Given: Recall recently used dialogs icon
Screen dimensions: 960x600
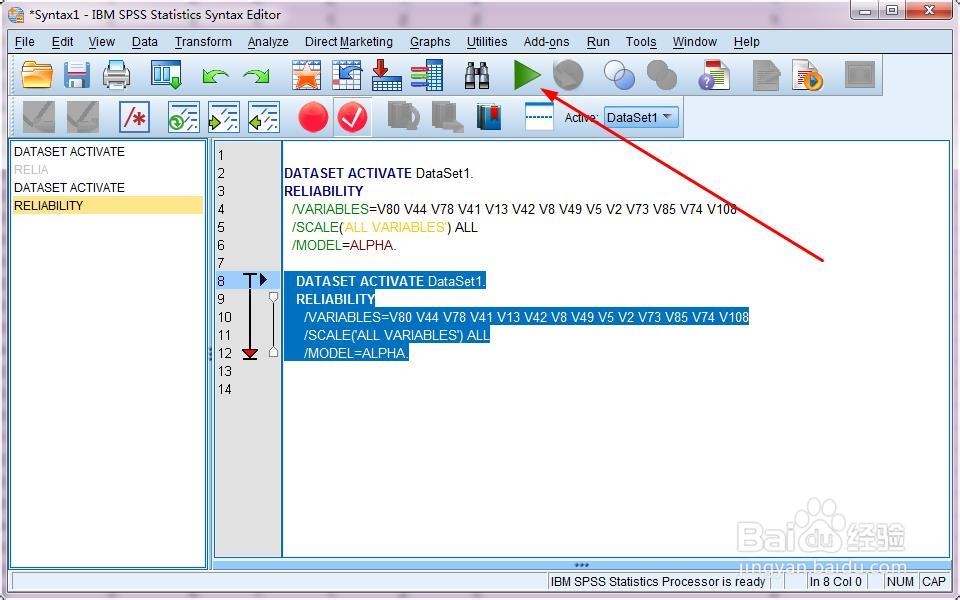Looking at the screenshot, I should pos(166,75).
